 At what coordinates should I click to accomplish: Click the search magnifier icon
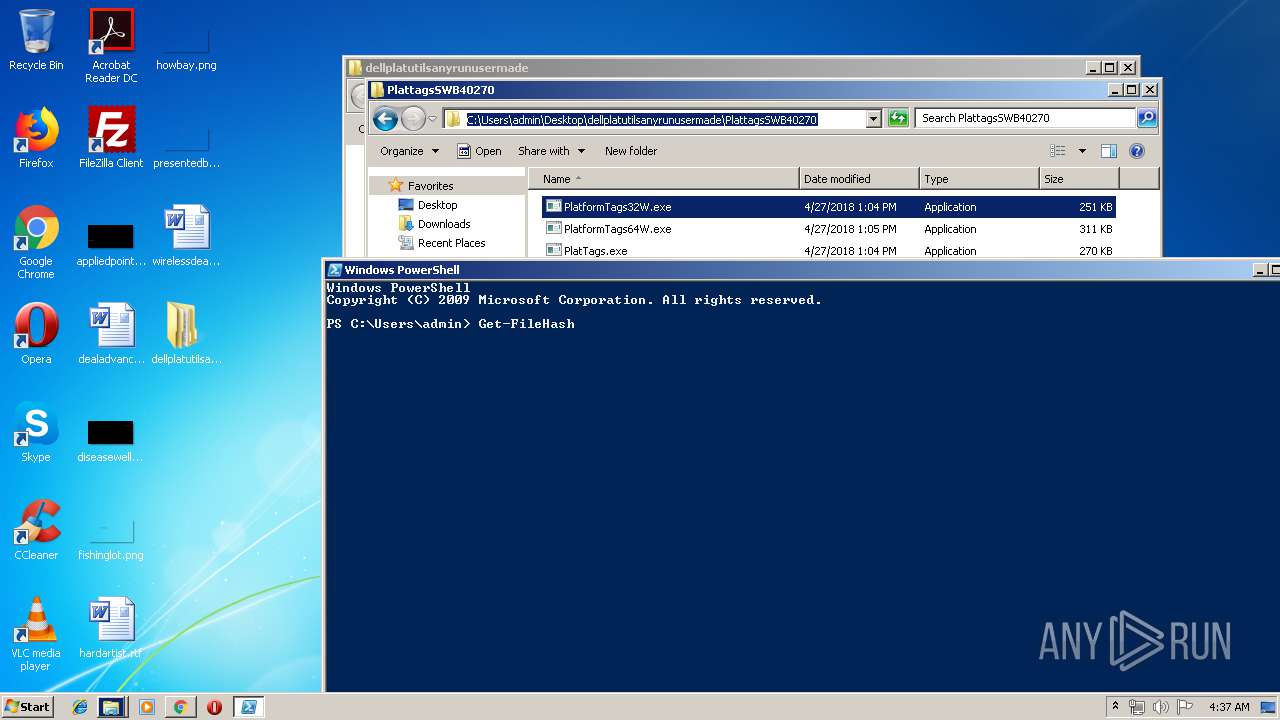(x=1147, y=118)
